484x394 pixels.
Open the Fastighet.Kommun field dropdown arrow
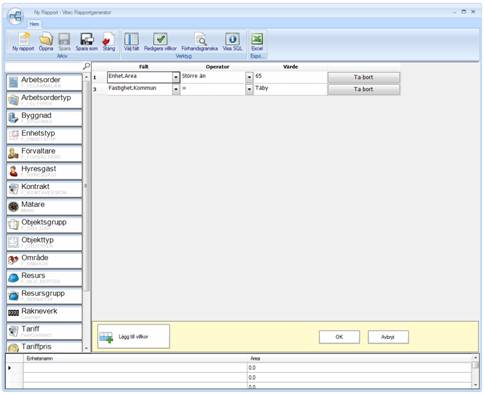tap(176, 89)
